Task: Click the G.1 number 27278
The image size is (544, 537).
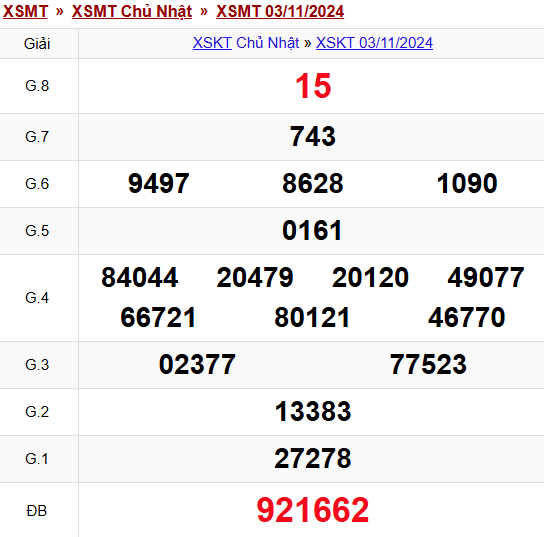Action: click(x=313, y=459)
